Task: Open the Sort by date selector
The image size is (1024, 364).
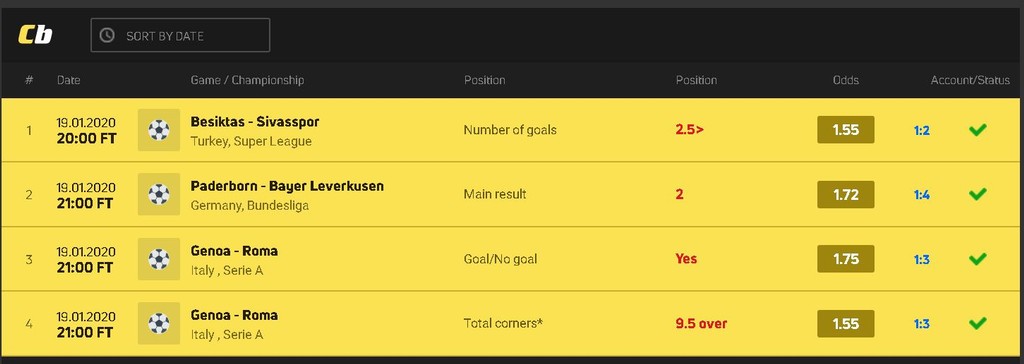Action: (180, 35)
